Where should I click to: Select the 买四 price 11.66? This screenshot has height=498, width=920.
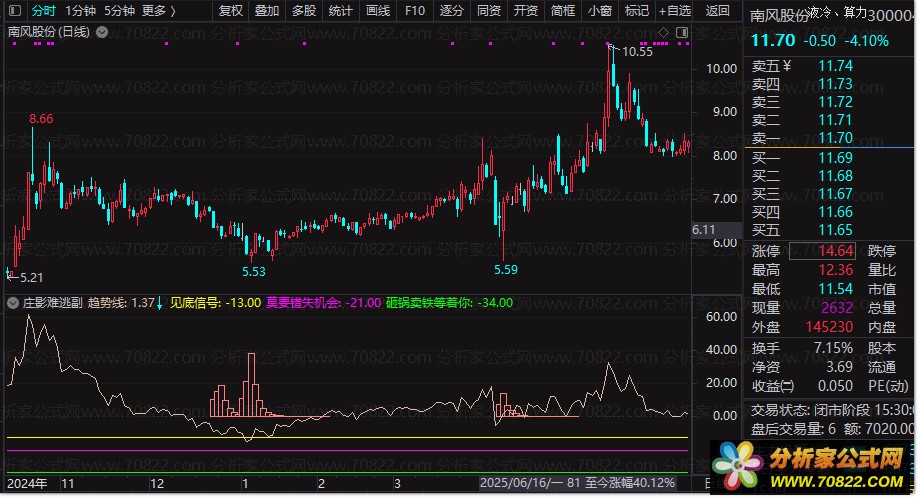836,212
